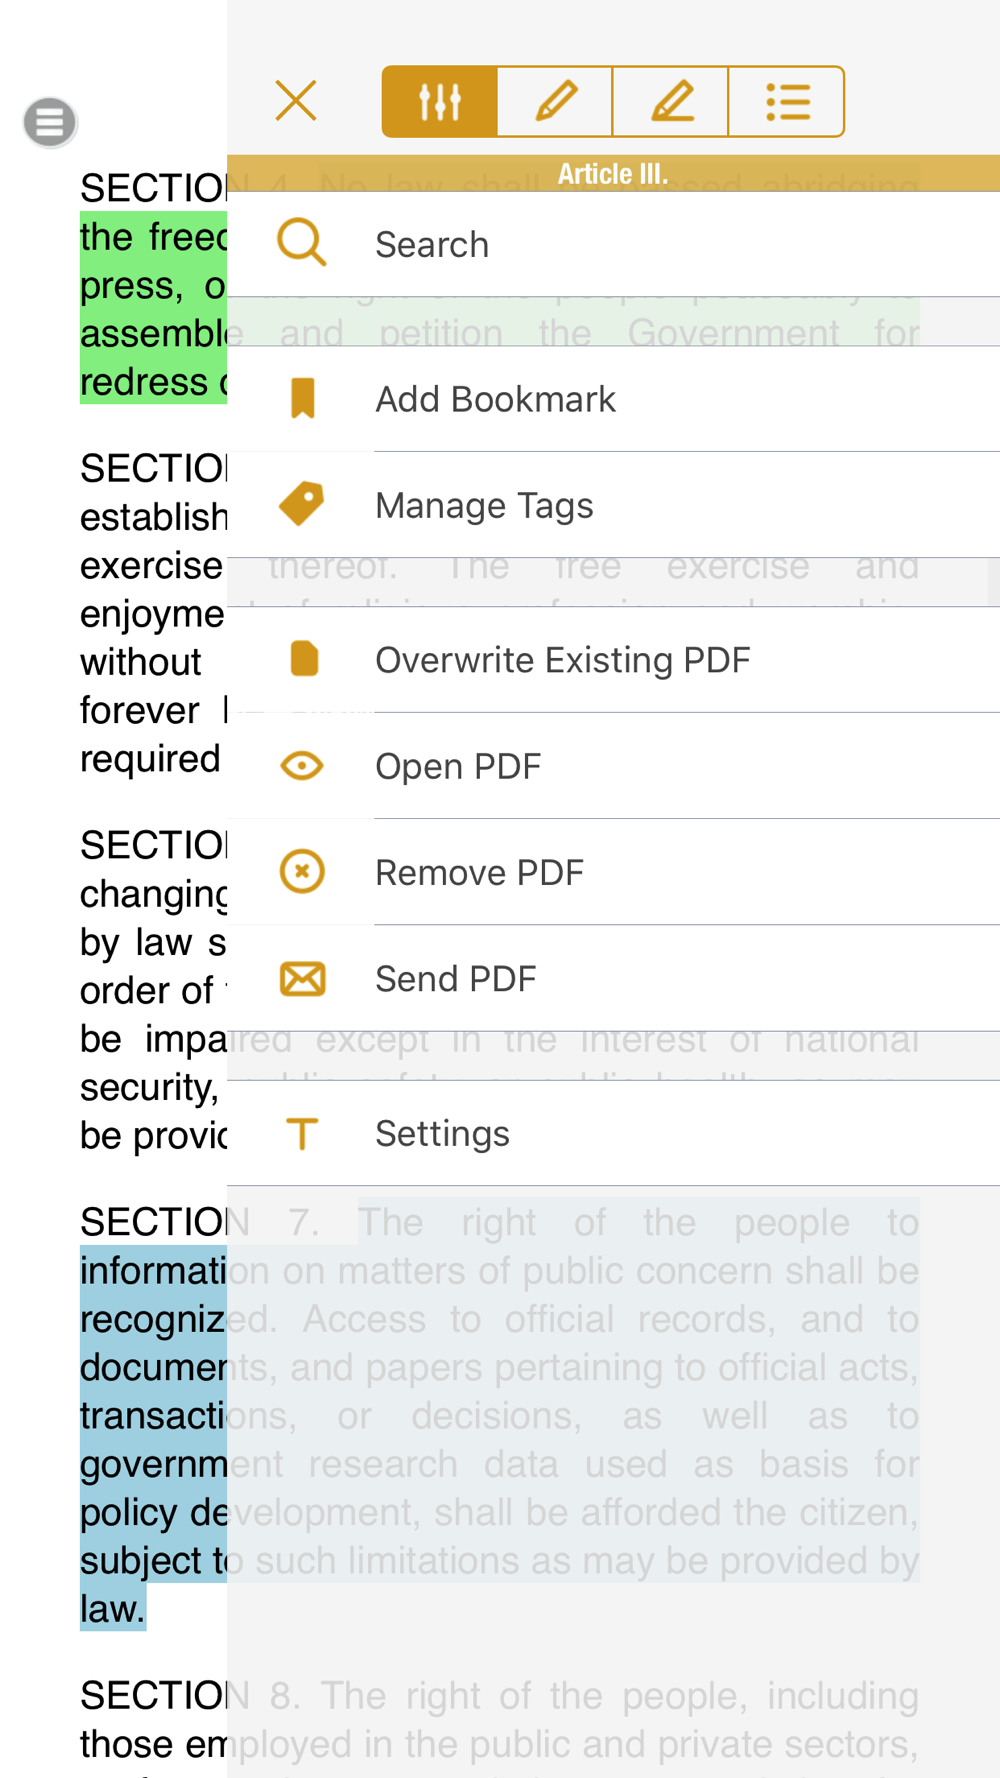Close the side menu with X icon
The height and width of the screenshot is (1778, 1000).
[296, 101]
